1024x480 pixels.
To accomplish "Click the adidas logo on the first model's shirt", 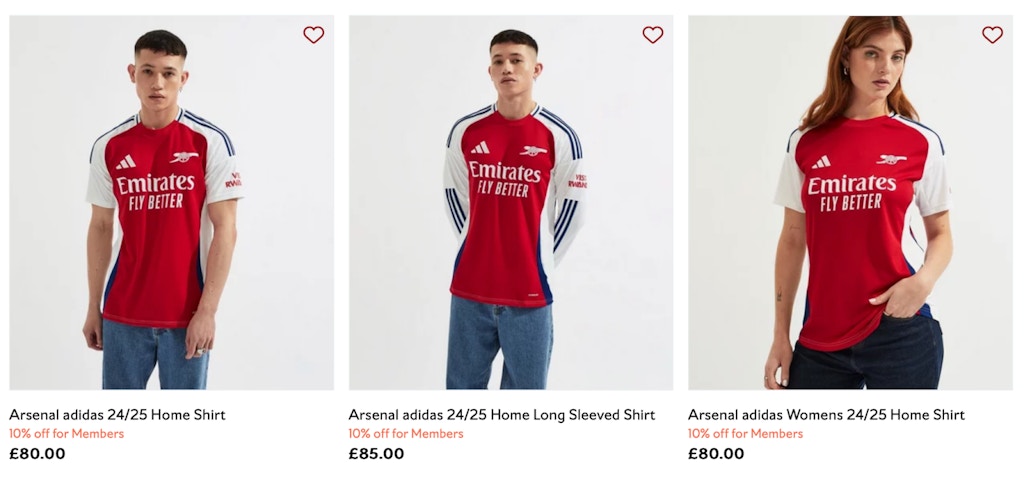I will [125, 162].
